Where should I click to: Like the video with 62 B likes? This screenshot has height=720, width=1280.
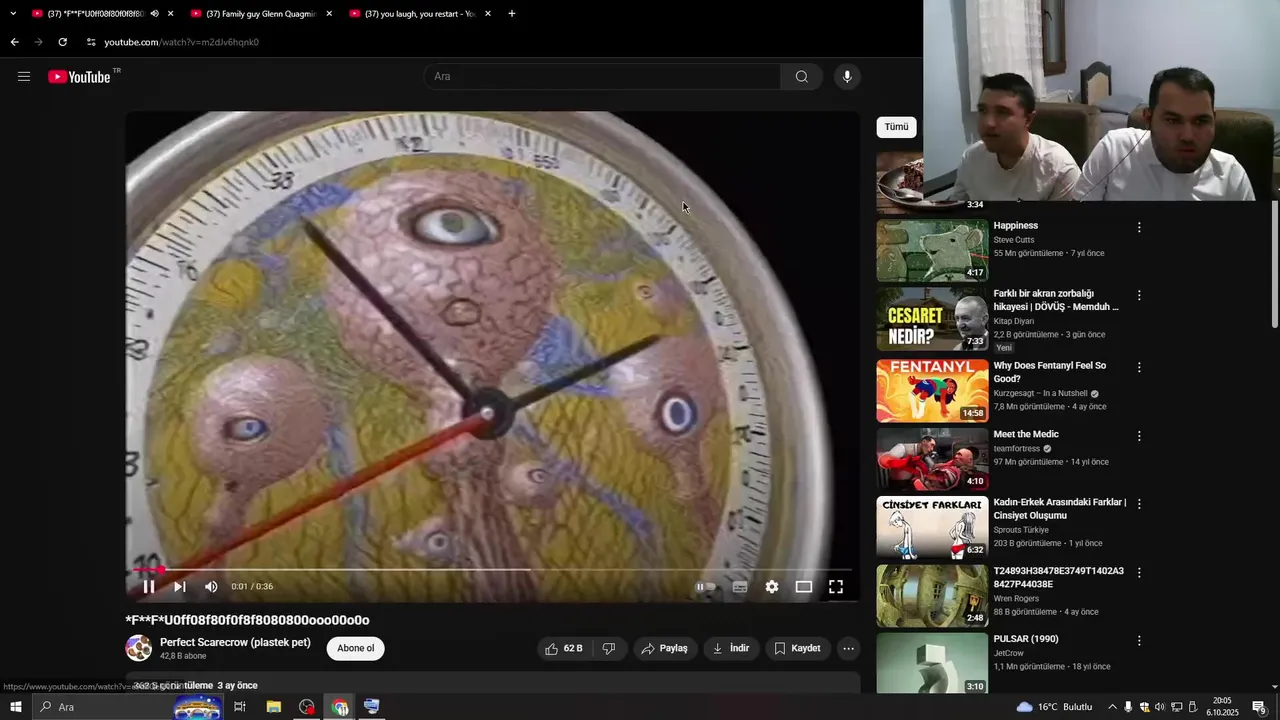click(564, 648)
